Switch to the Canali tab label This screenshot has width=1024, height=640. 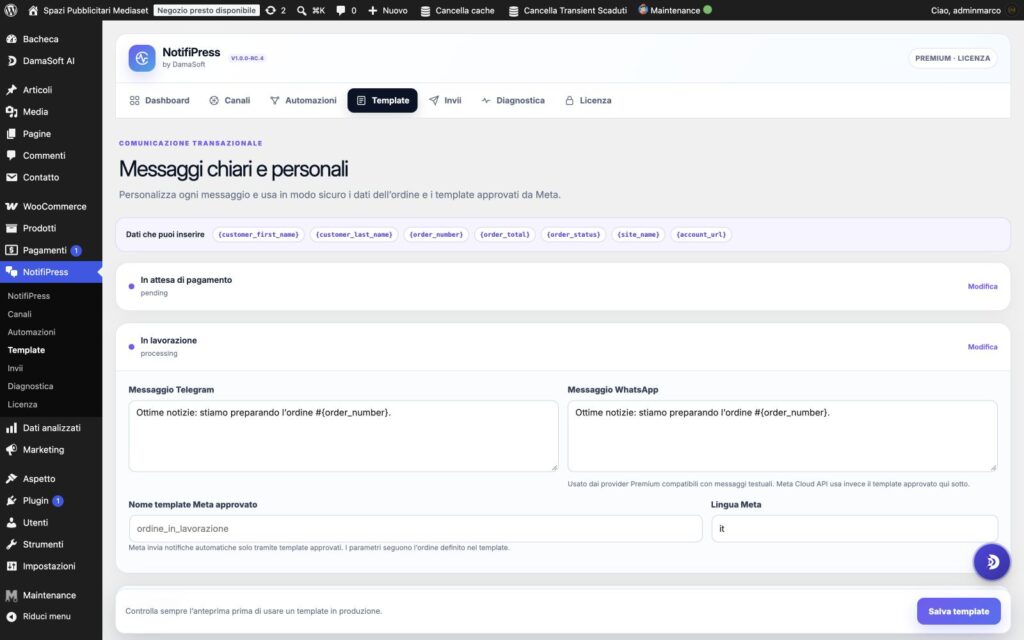237,101
